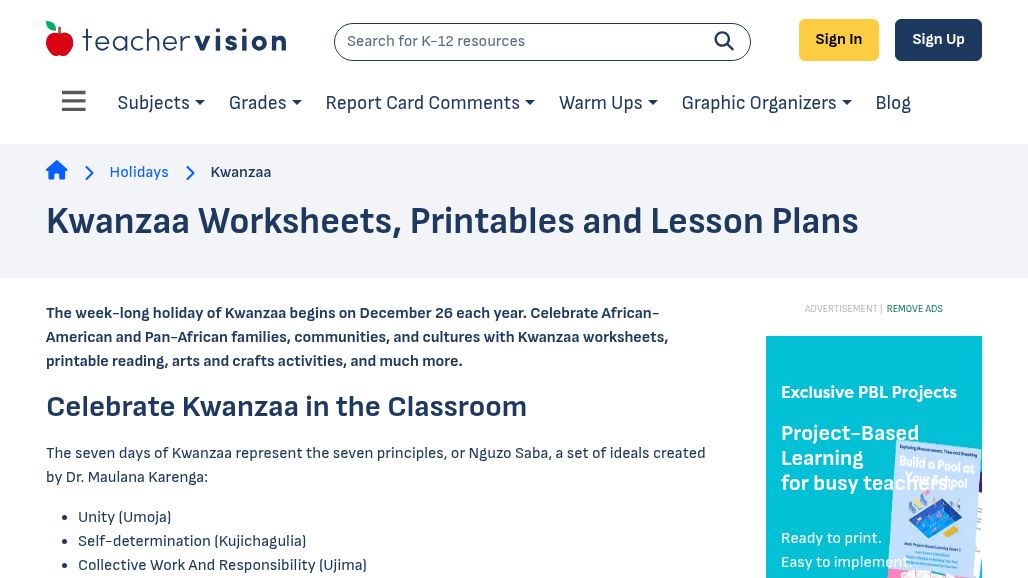Click the TeacherVision apple logo
1028x578 pixels.
pos(59,39)
